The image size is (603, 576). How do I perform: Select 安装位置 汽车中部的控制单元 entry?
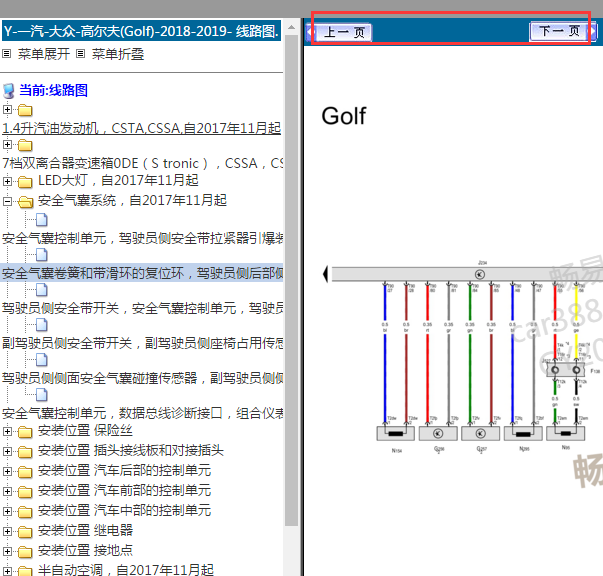click(x=124, y=510)
